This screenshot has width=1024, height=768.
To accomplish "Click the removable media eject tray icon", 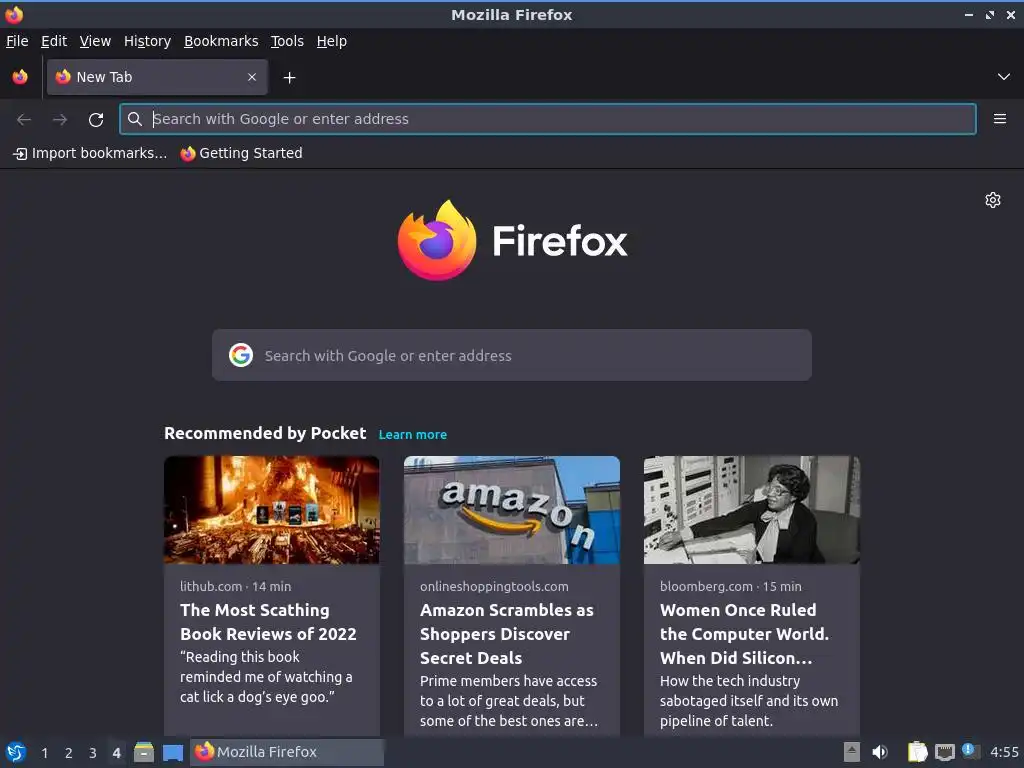I will 852,752.
